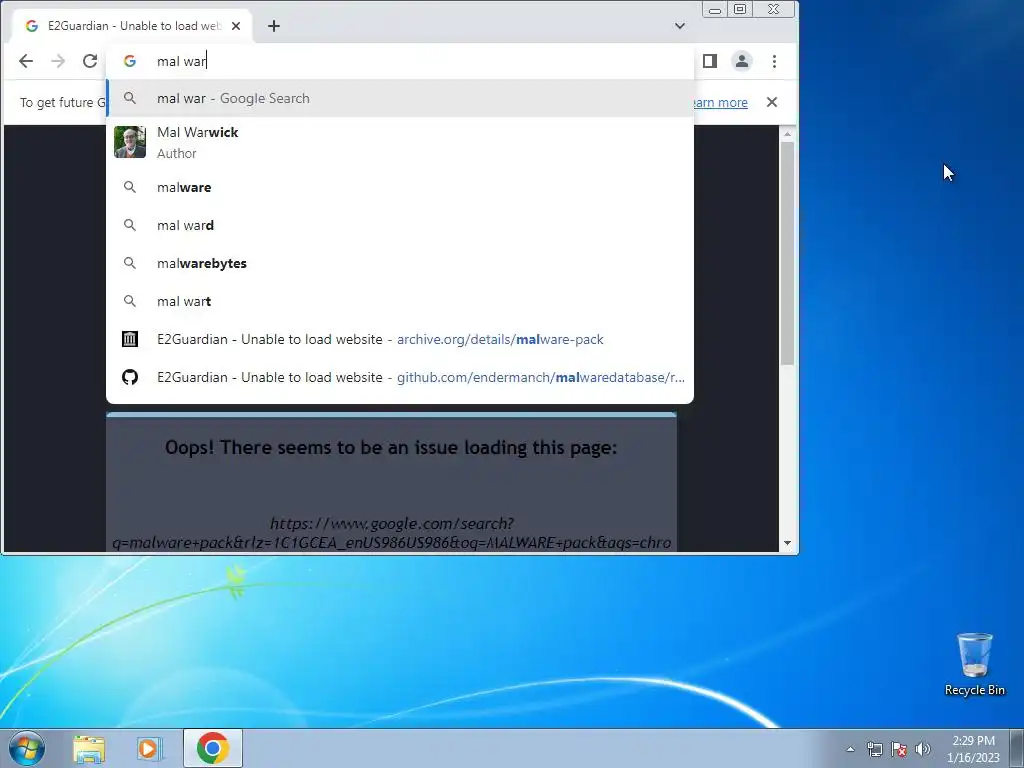Maximize the Chrome window
1024x768 pixels.
click(740, 9)
